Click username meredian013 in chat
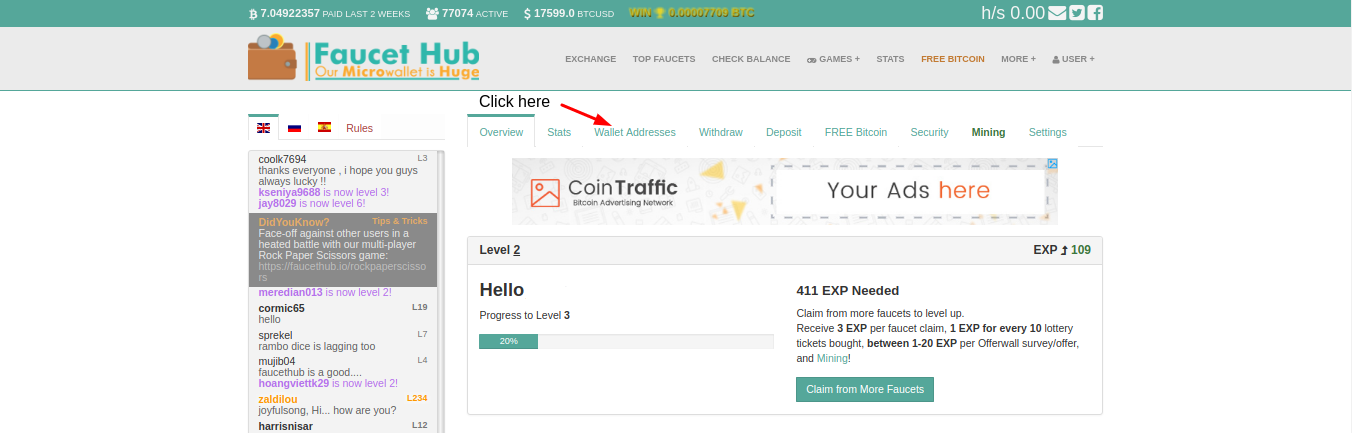The image size is (1352, 433). coord(290,292)
